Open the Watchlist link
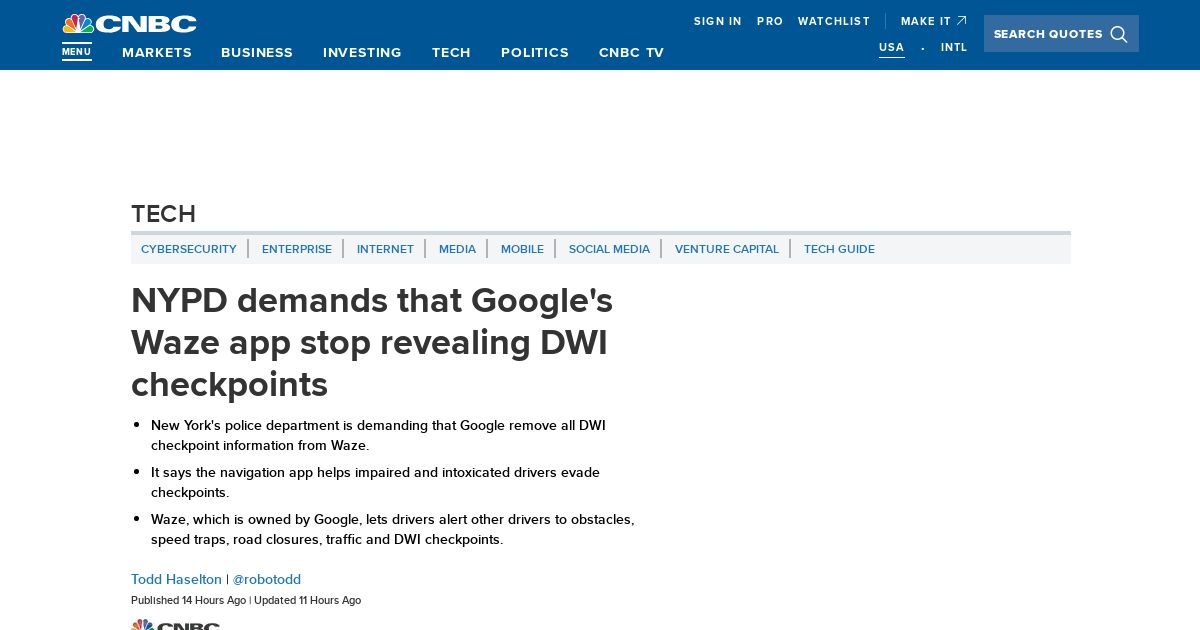This screenshot has height=630, width=1200. coord(834,21)
